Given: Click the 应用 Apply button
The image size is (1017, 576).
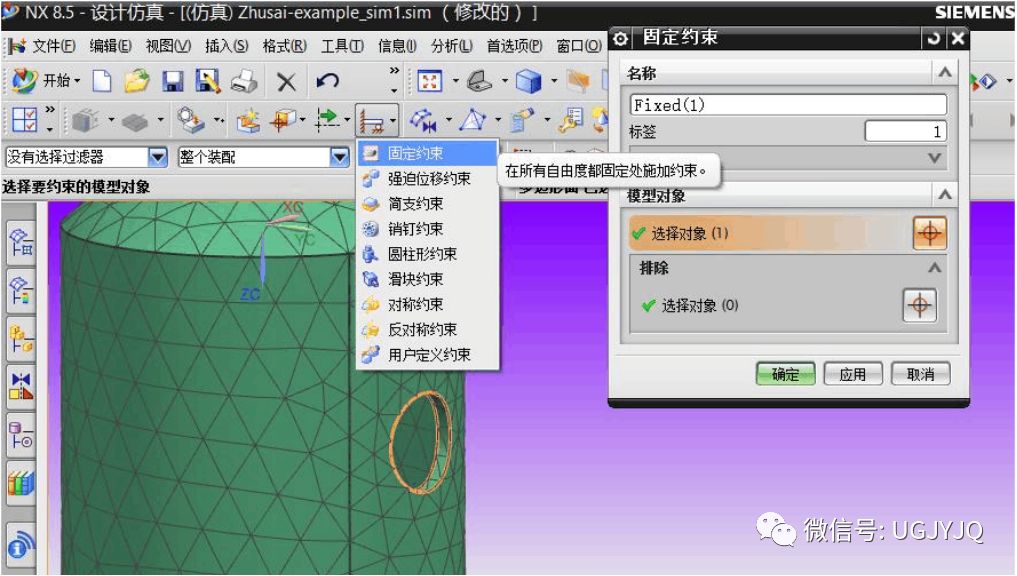Looking at the screenshot, I should [853, 374].
